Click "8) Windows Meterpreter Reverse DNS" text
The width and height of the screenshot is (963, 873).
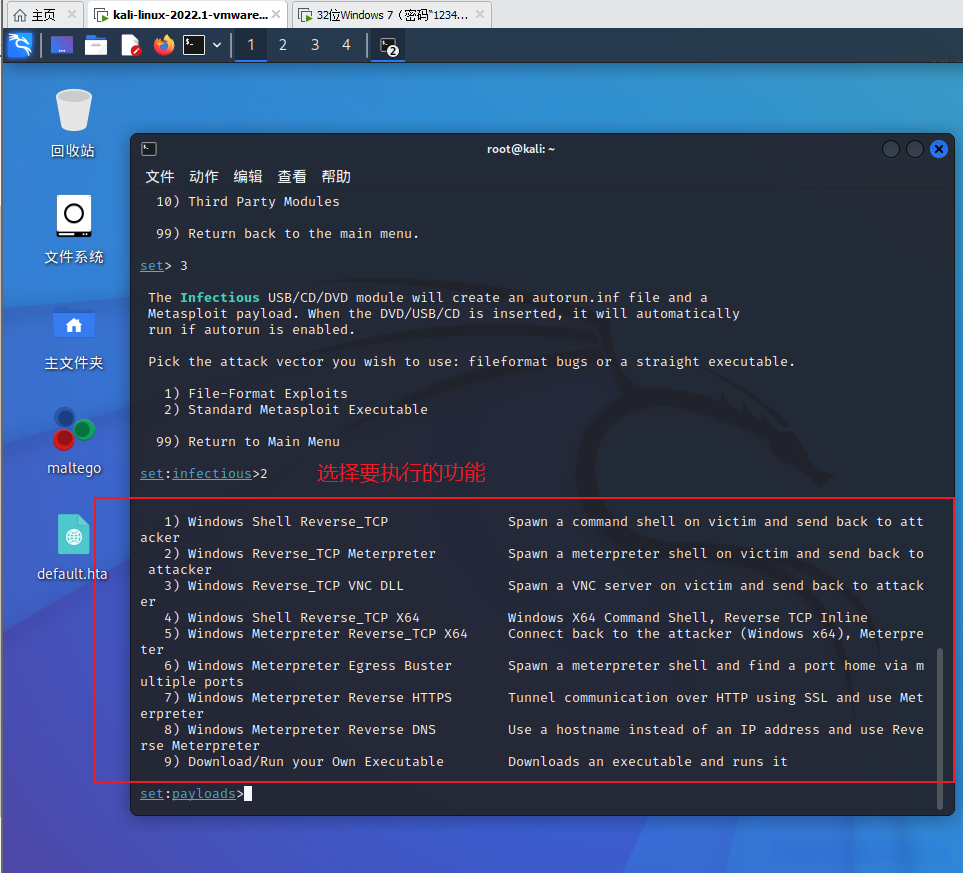[x=300, y=729]
